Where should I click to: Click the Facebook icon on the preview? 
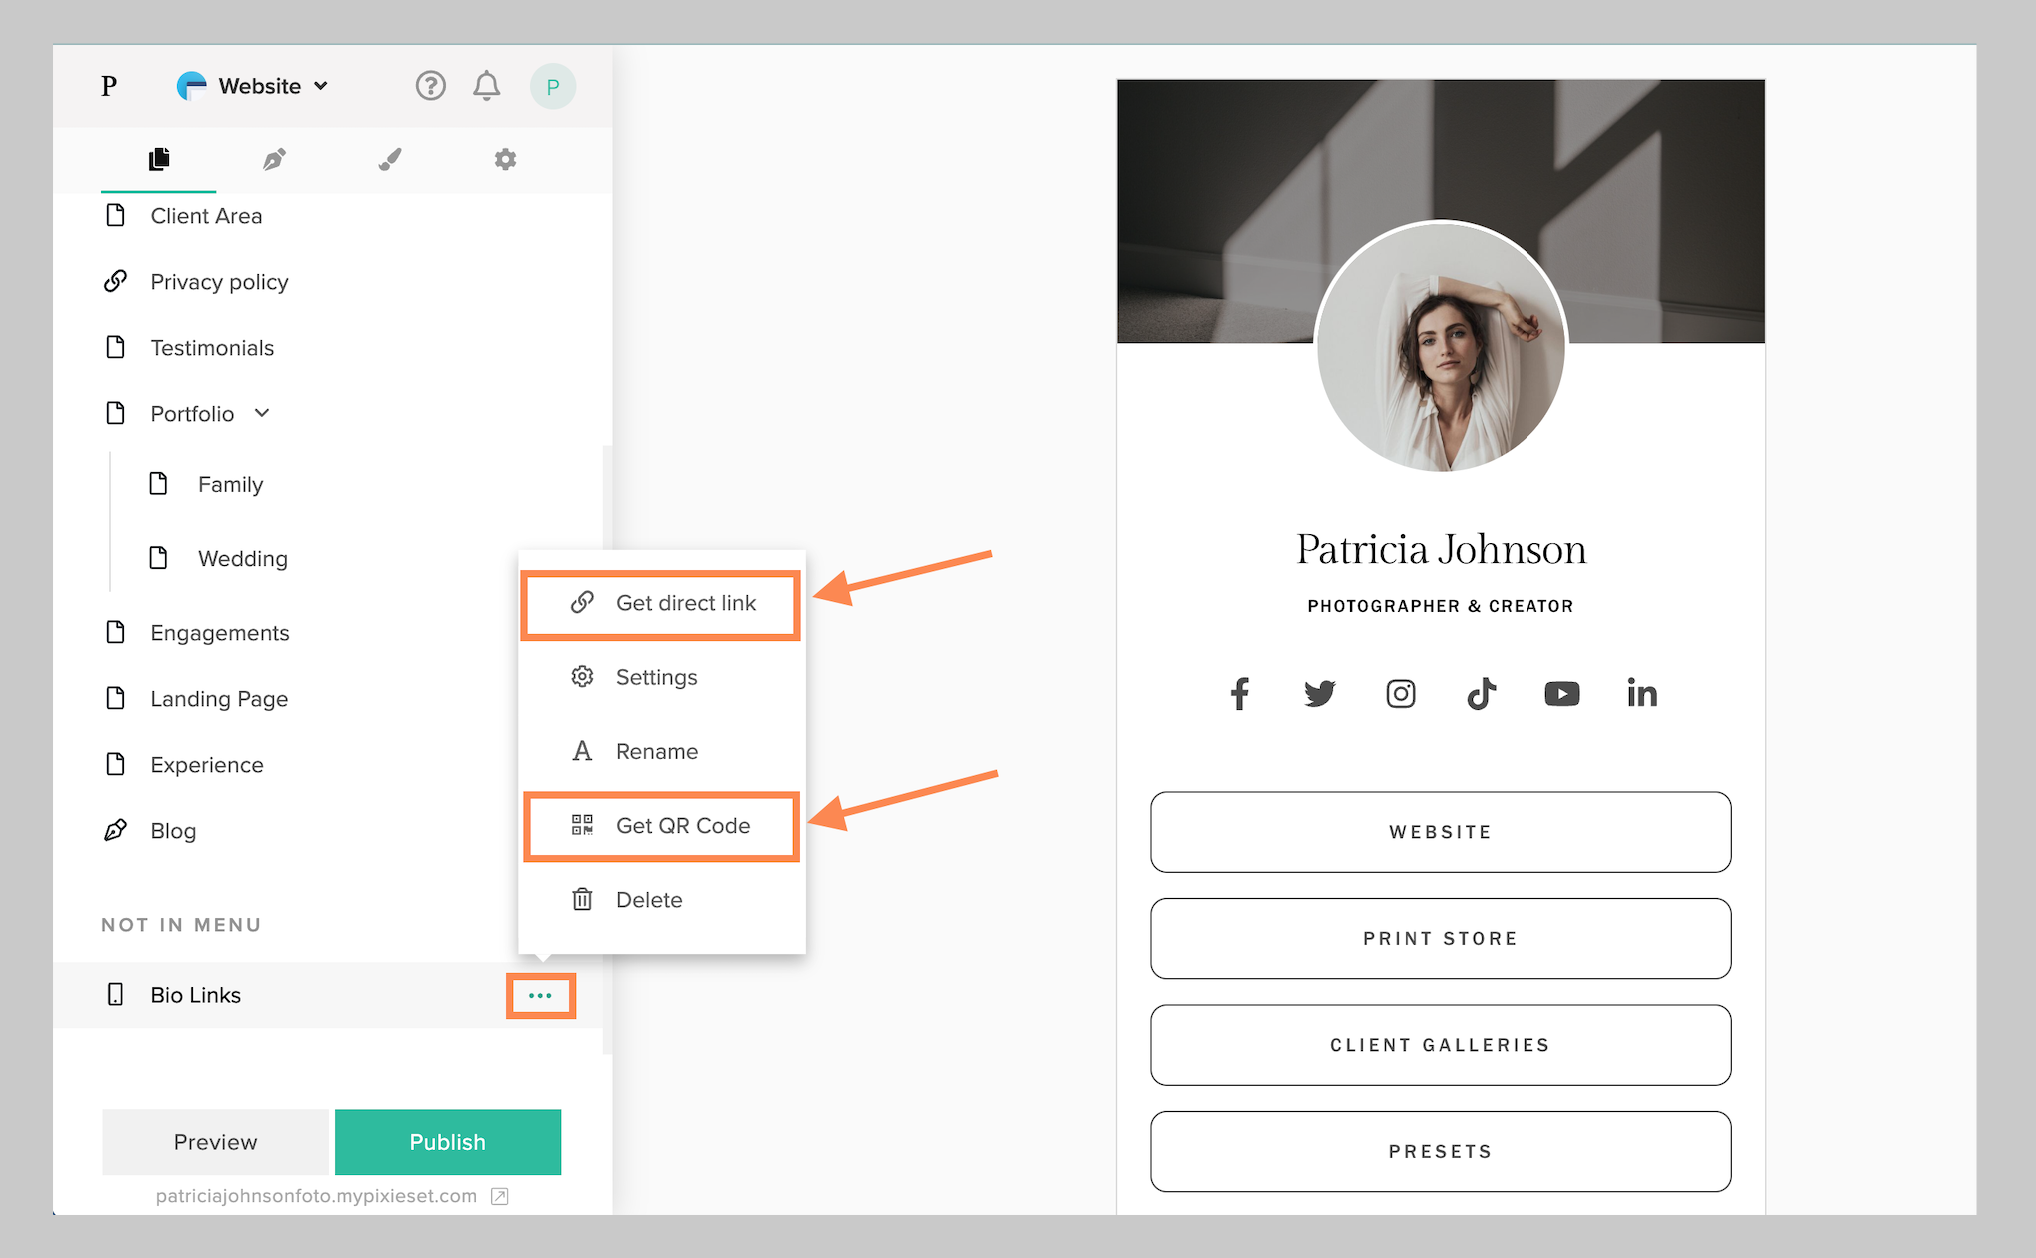coord(1239,693)
